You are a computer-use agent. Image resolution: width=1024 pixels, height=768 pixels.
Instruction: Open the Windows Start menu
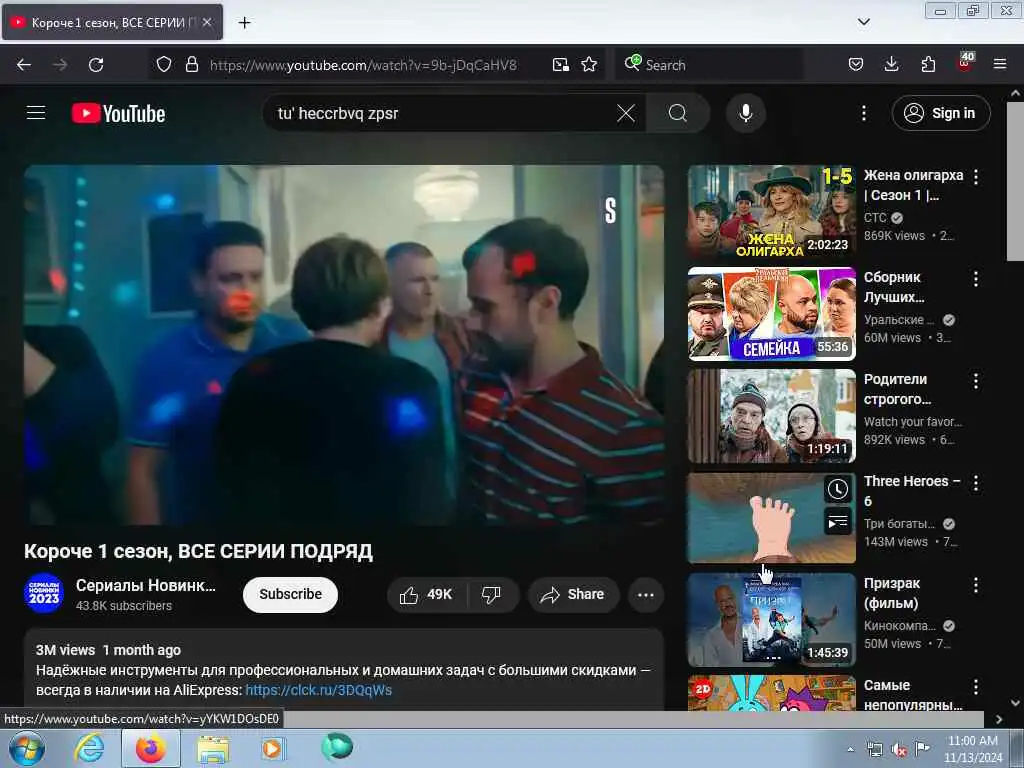(27, 748)
